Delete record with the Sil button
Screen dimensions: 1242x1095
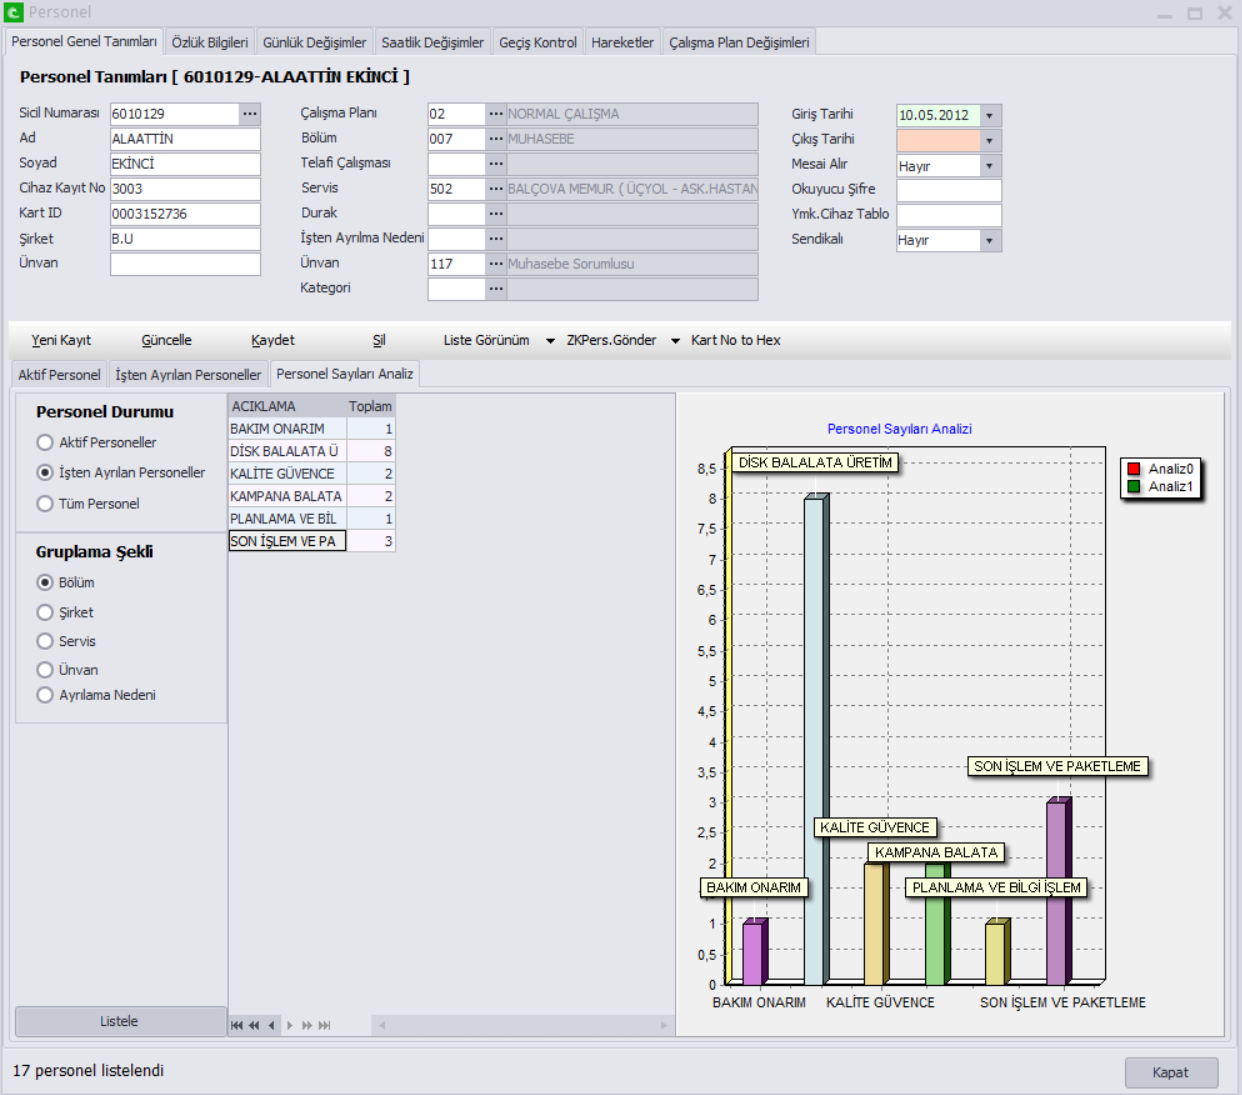tap(379, 340)
